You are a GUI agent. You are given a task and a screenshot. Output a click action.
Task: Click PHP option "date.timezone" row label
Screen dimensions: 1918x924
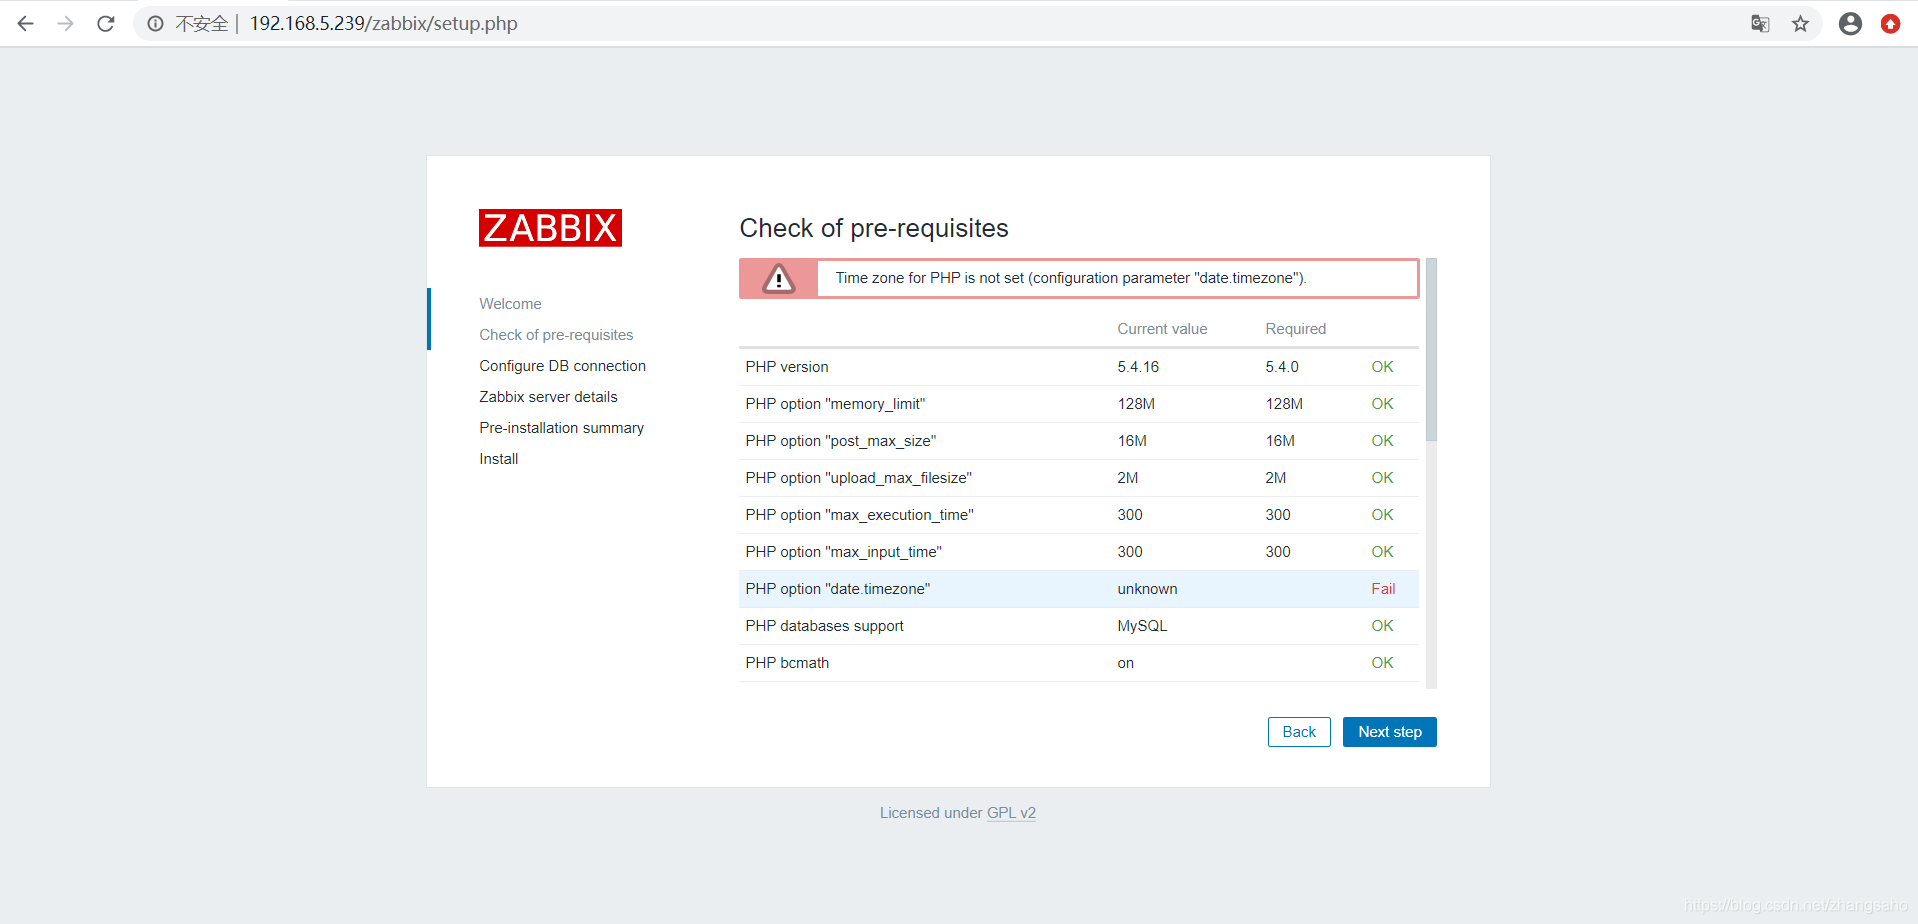(x=837, y=589)
